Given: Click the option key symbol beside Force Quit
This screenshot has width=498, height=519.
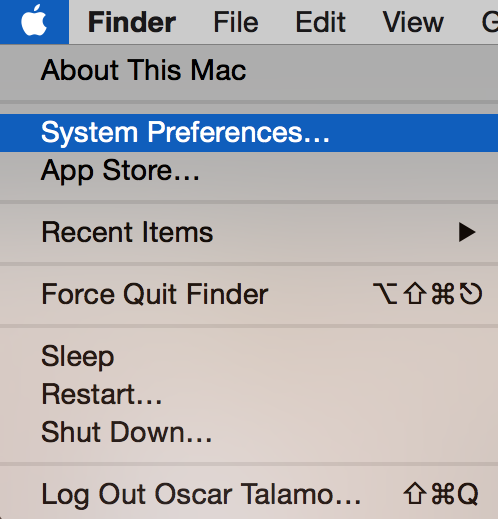Looking at the screenshot, I should pos(385,294).
